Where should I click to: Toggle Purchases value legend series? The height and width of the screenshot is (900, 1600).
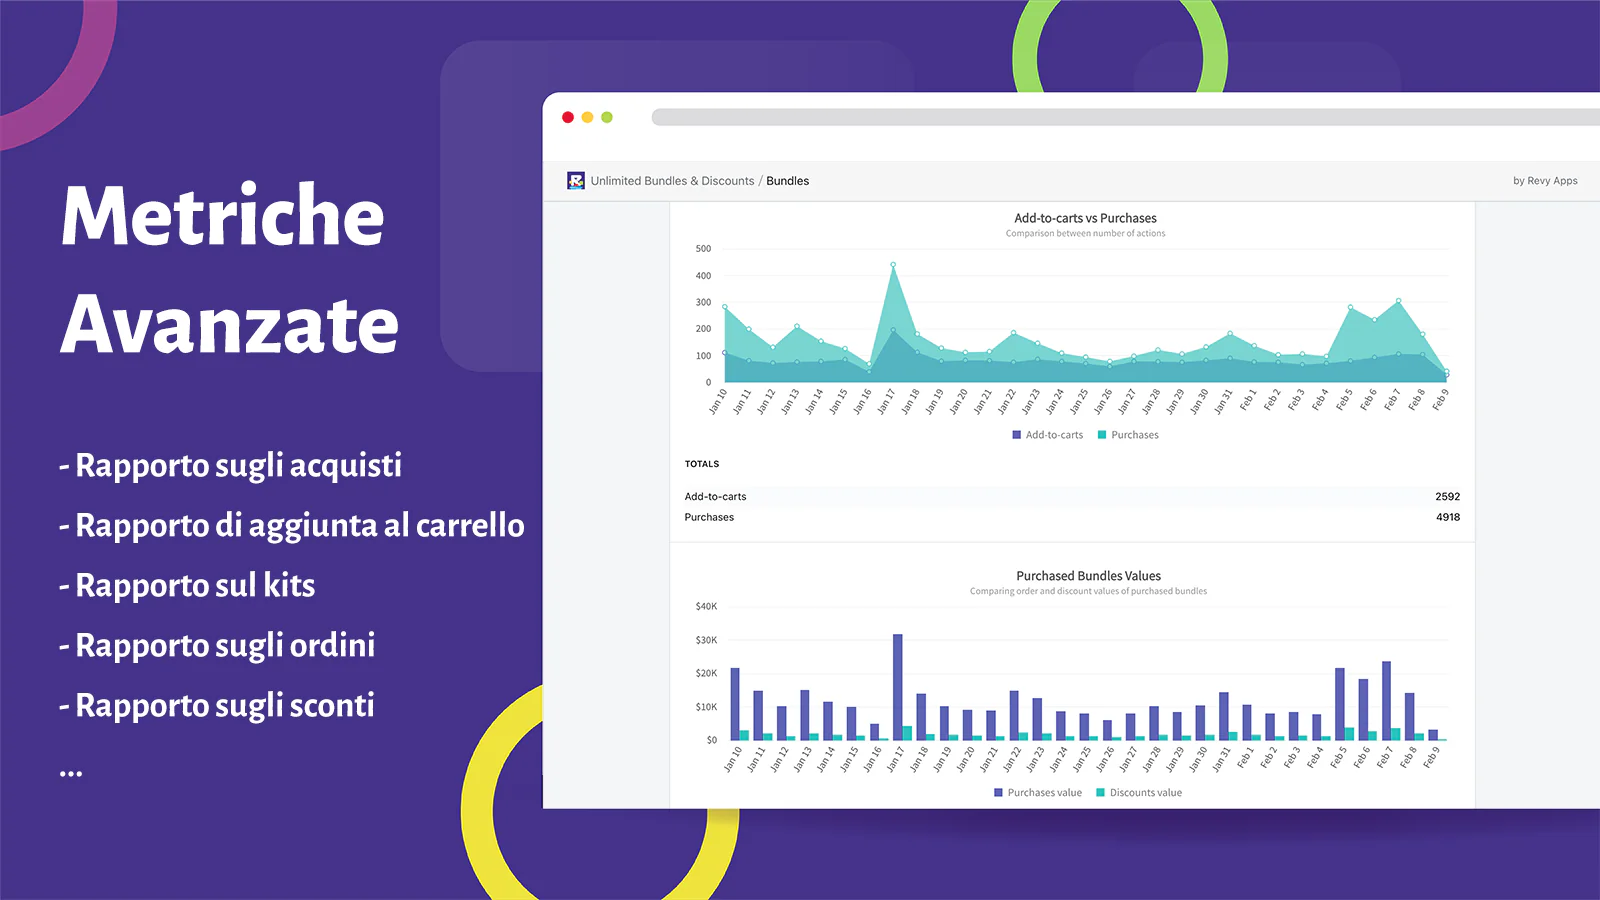click(1038, 793)
